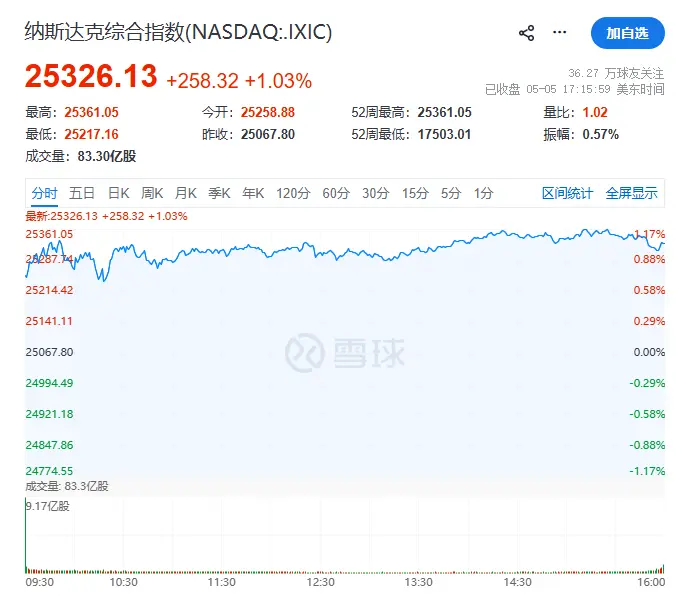The width and height of the screenshot is (683, 607).
Task: Select the 分时 chart tab
Action: pos(44,193)
